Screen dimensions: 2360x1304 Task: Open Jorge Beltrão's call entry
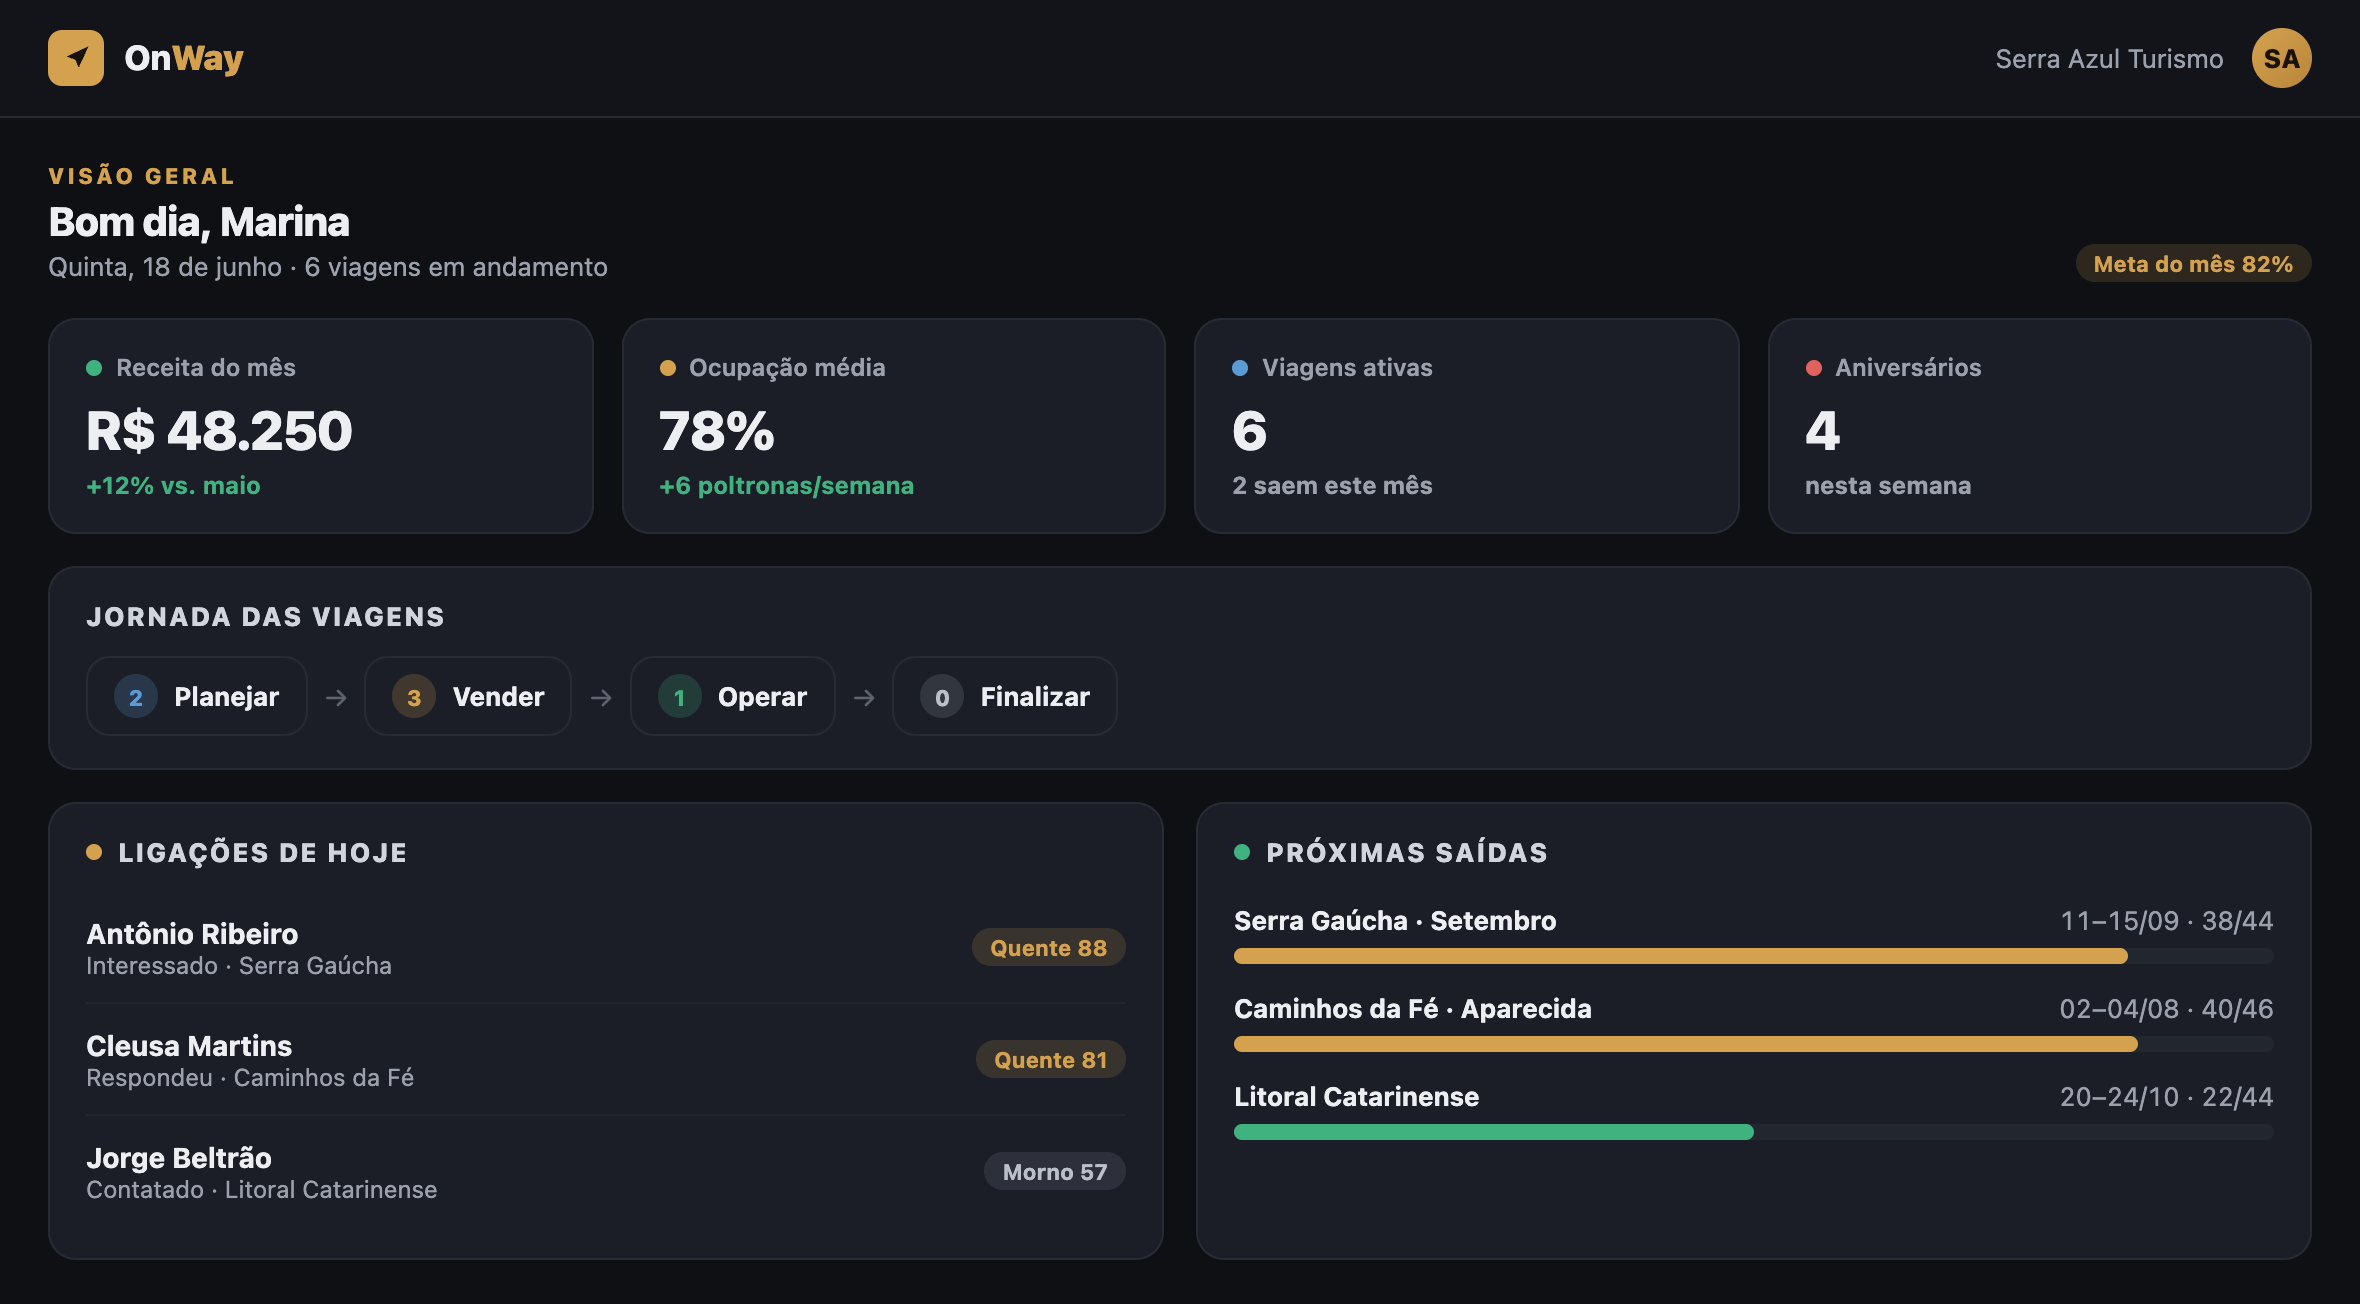tap(606, 1172)
